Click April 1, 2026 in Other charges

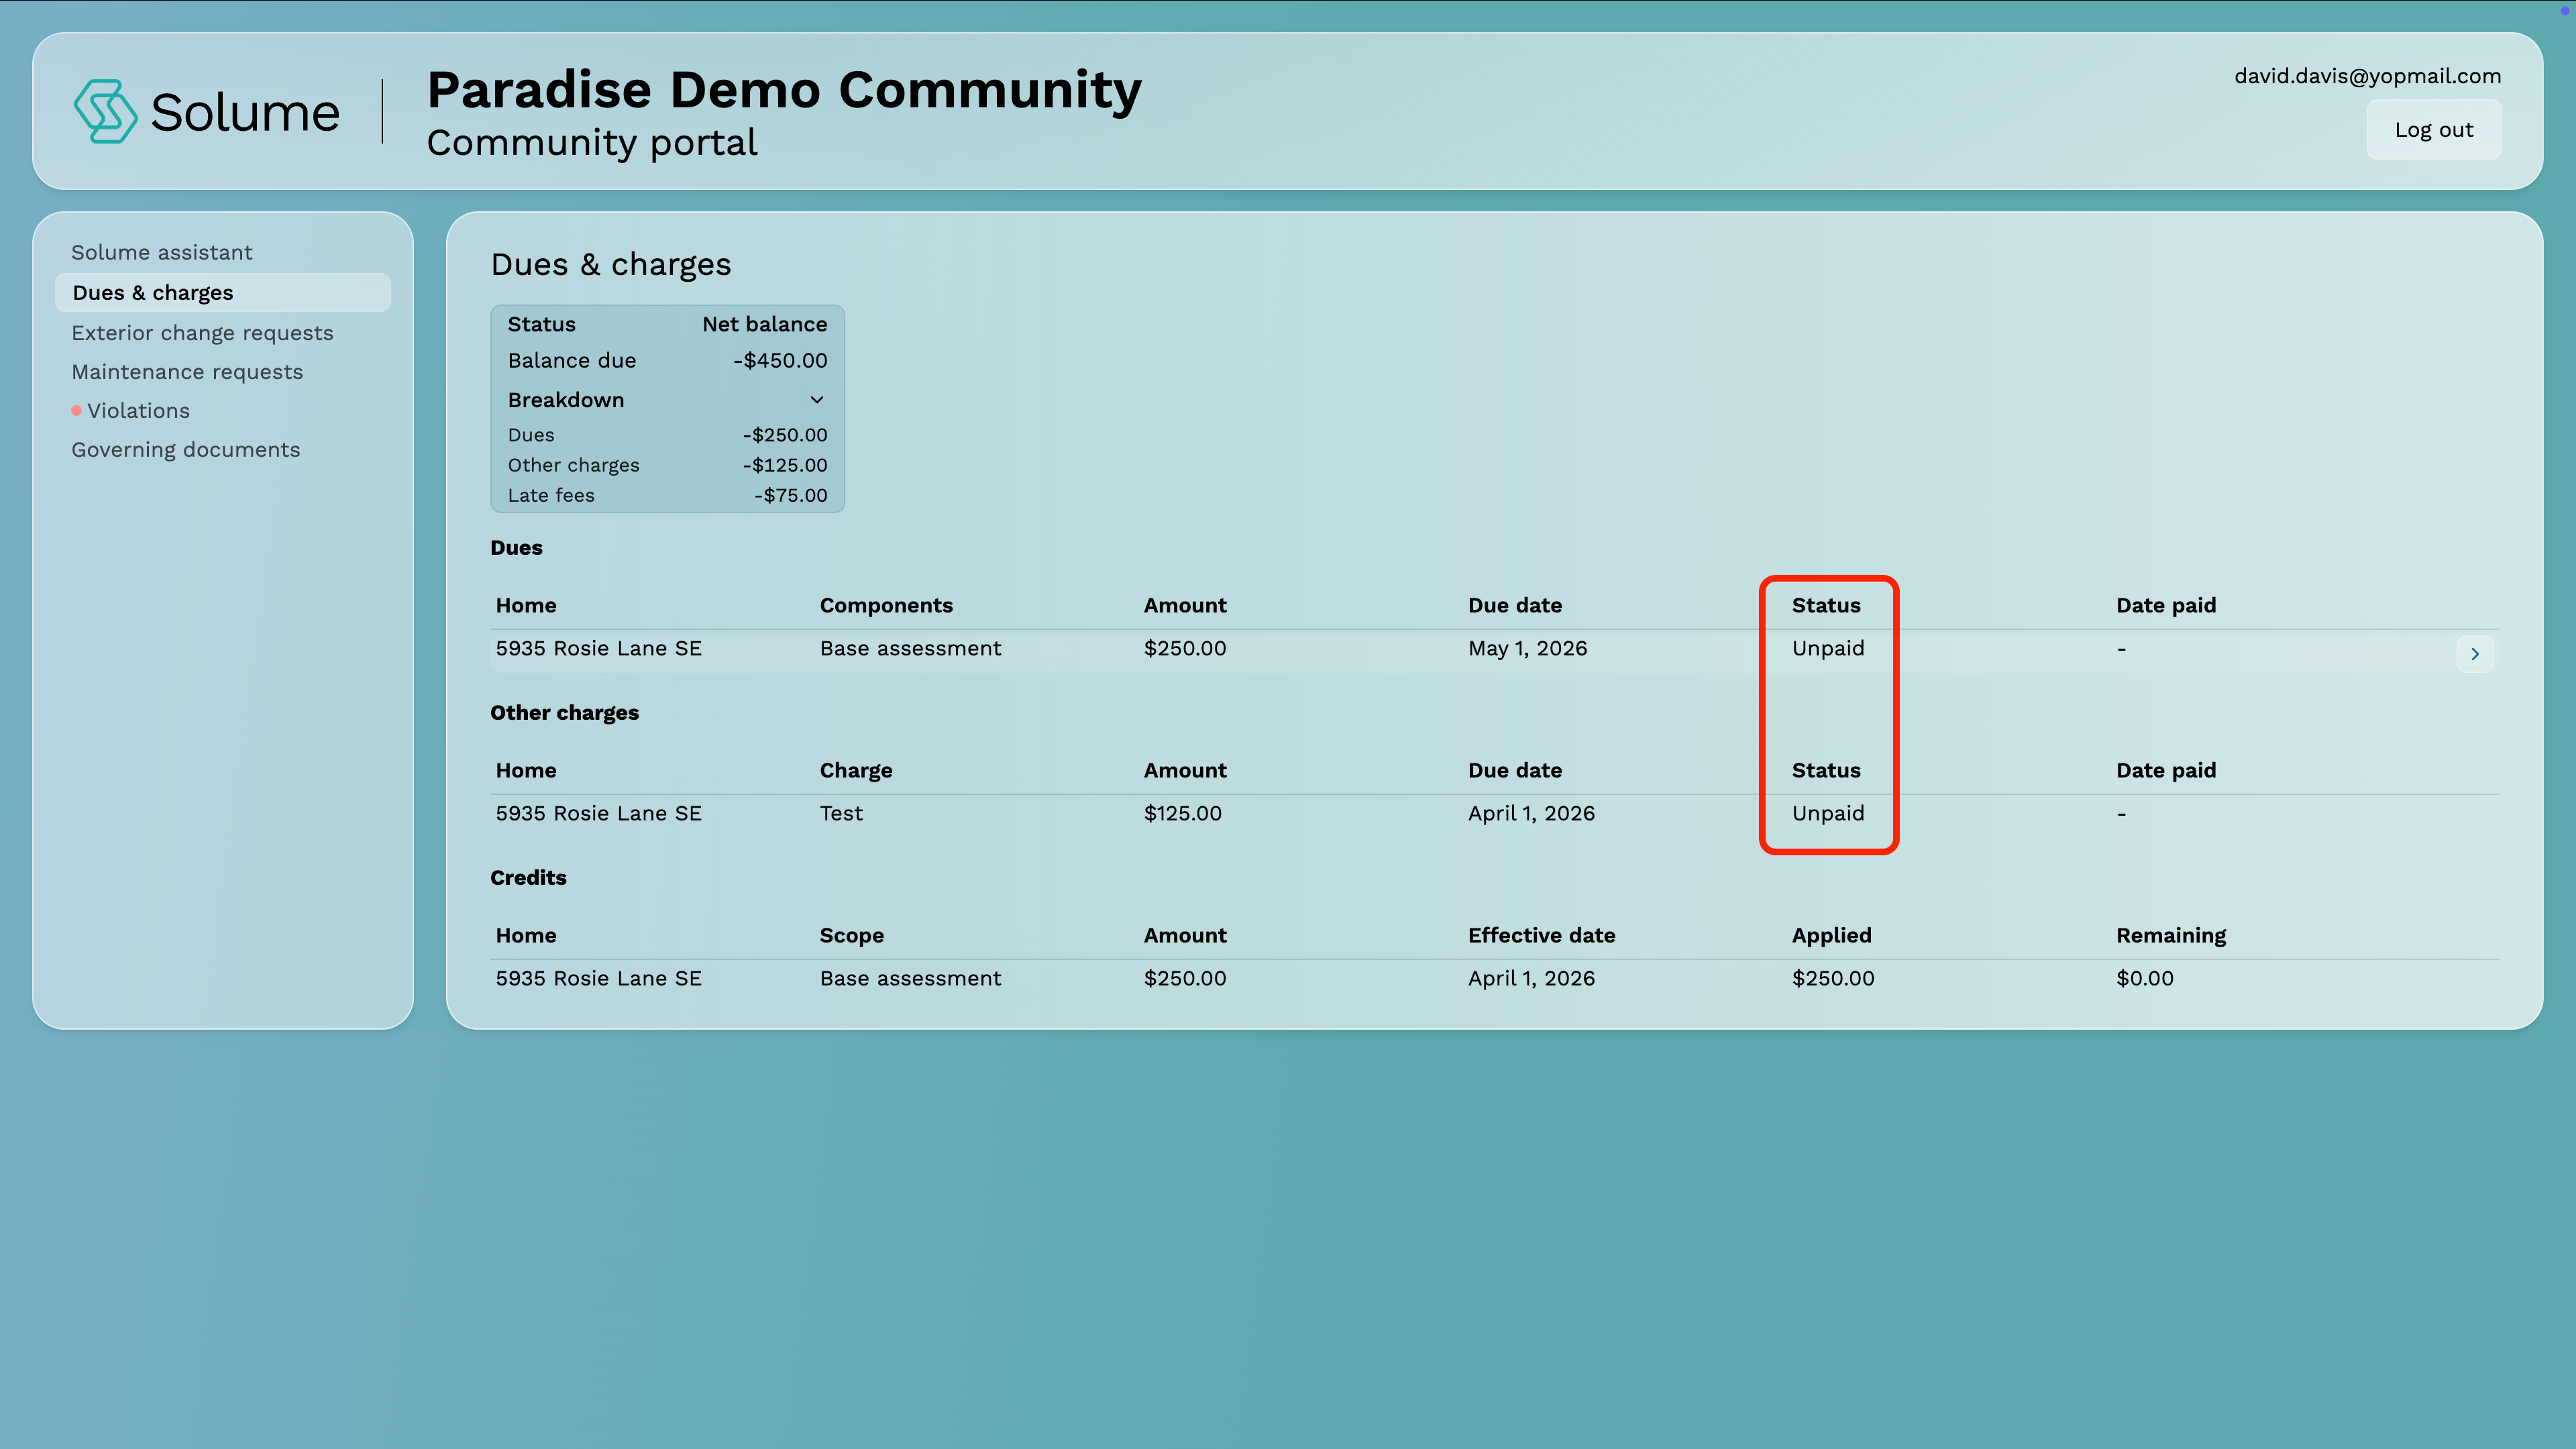(1531, 813)
